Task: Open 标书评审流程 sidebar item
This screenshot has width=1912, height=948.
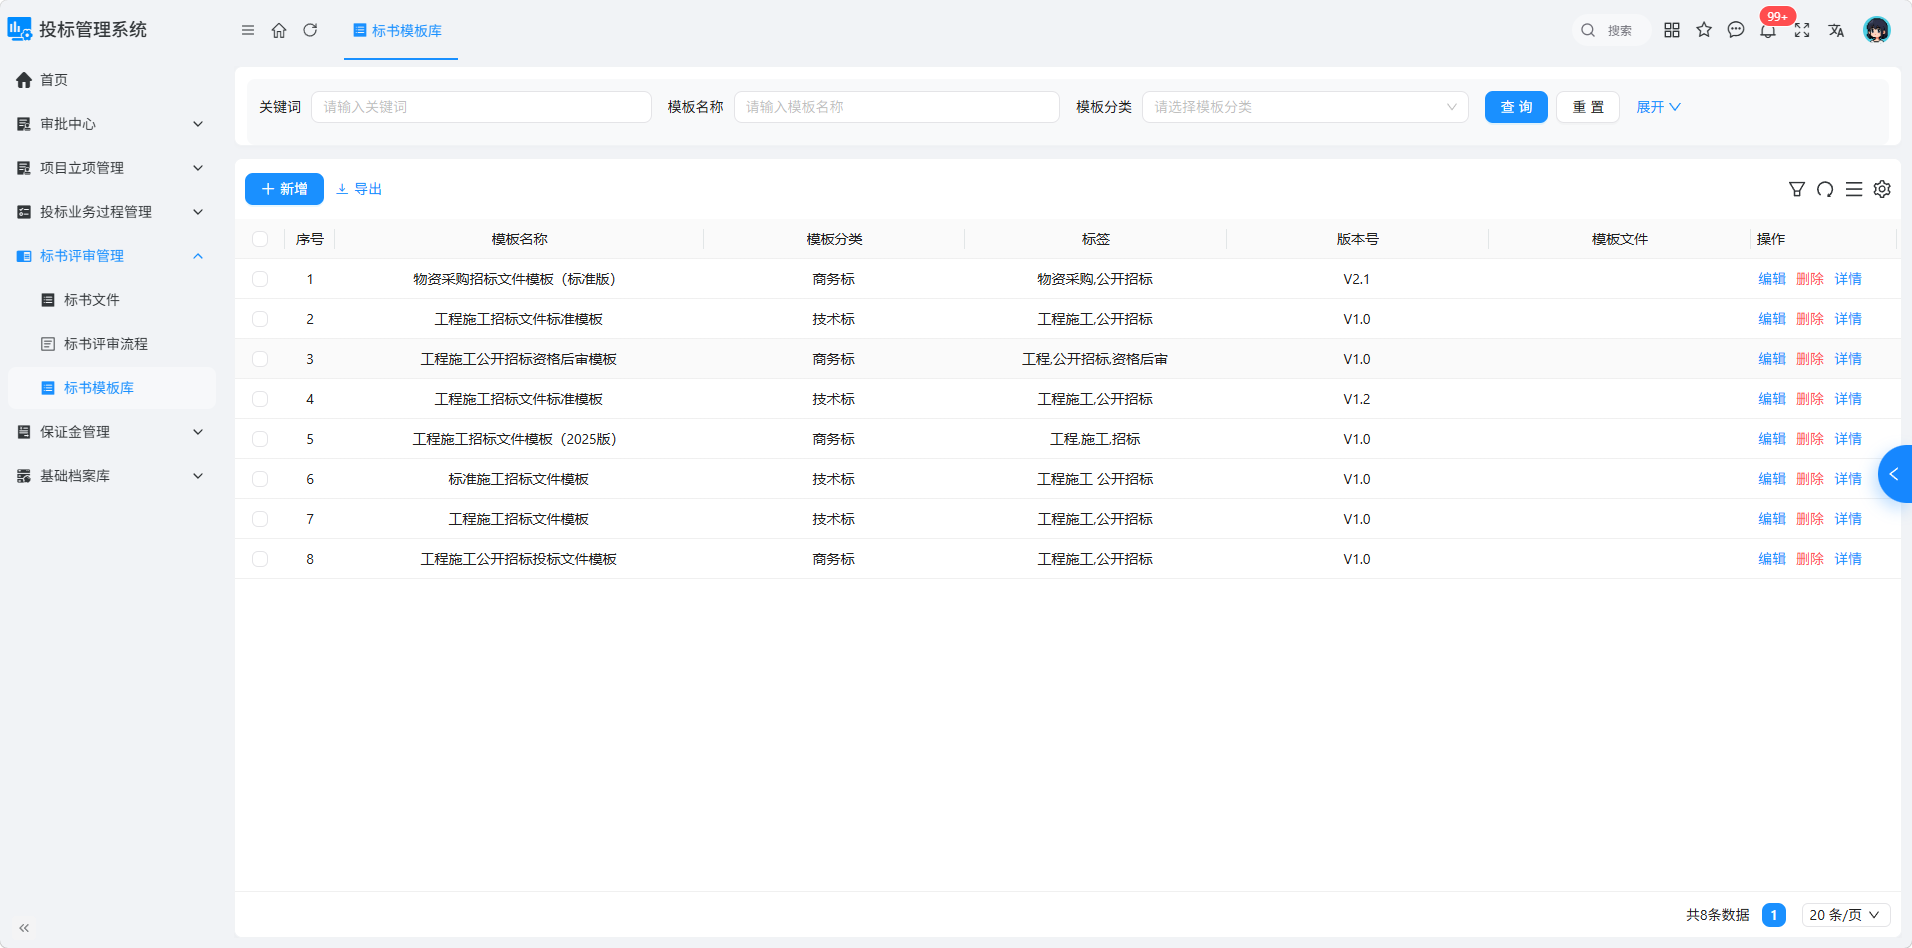Action: point(111,344)
